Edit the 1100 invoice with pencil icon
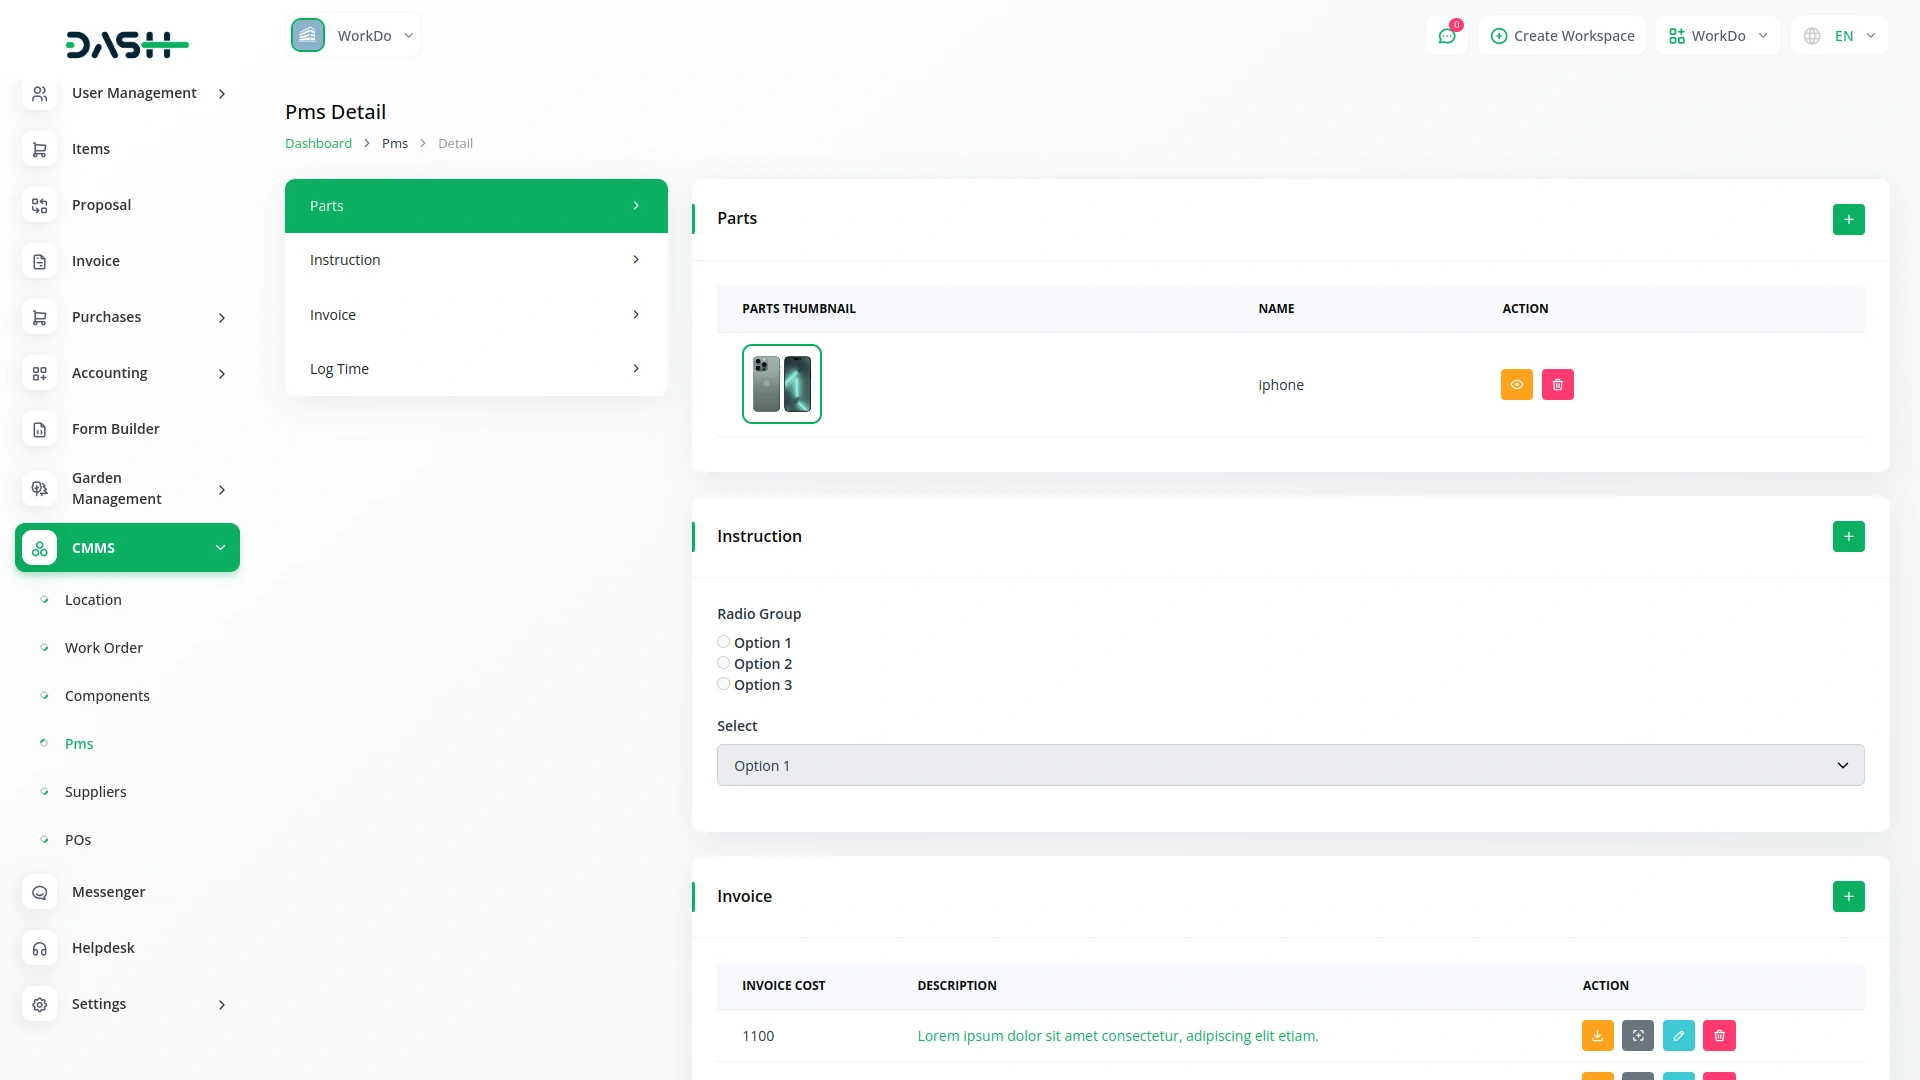The width and height of the screenshot is (1920, 1080). point(1678,1036)
